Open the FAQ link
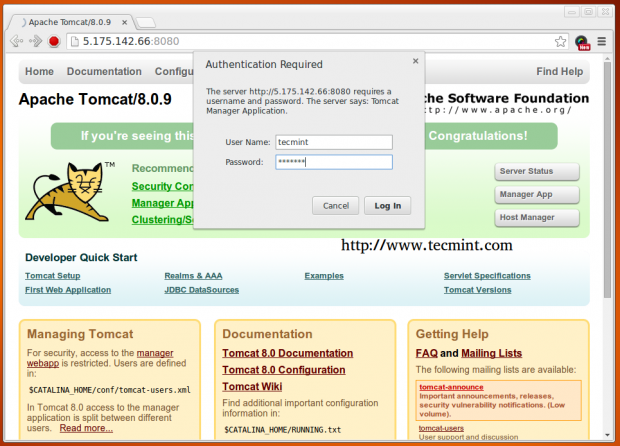Screen dimensions: 620x446 [x=427, y=353]
